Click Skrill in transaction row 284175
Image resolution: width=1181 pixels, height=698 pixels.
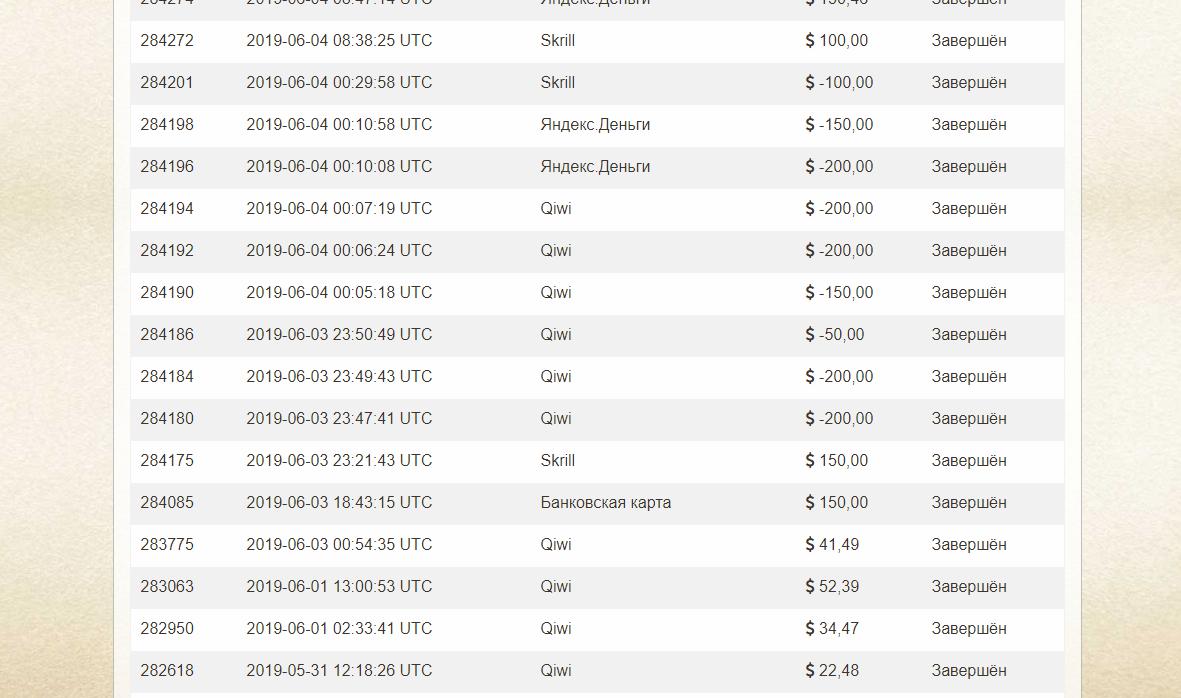[x=557, y=461]
